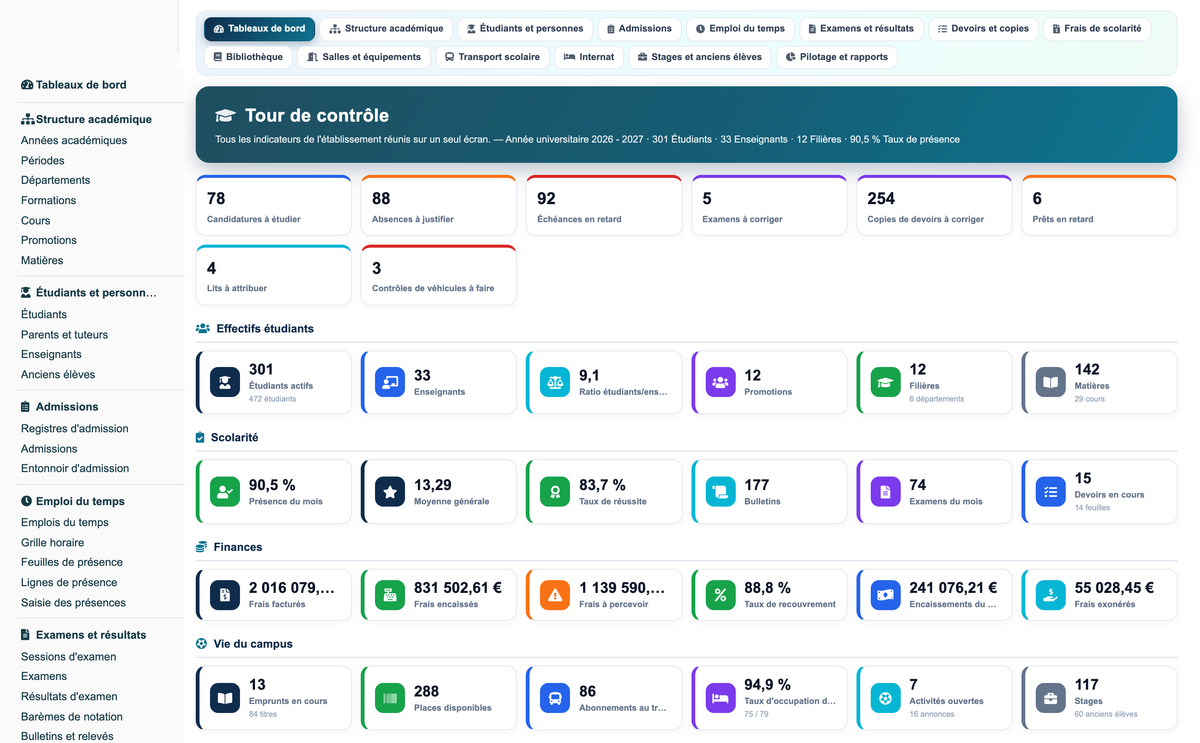Open Parents et tuteurs sidebar link
The height and width of the screenshot is (743, 1200).
[x=64, y=334]
